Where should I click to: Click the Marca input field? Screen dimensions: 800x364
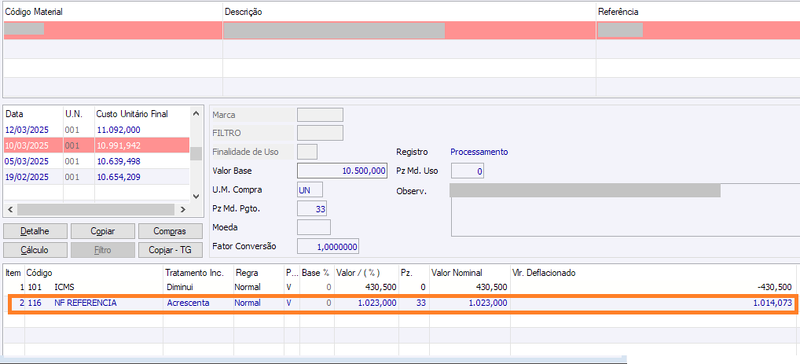[x=320, y=115]
